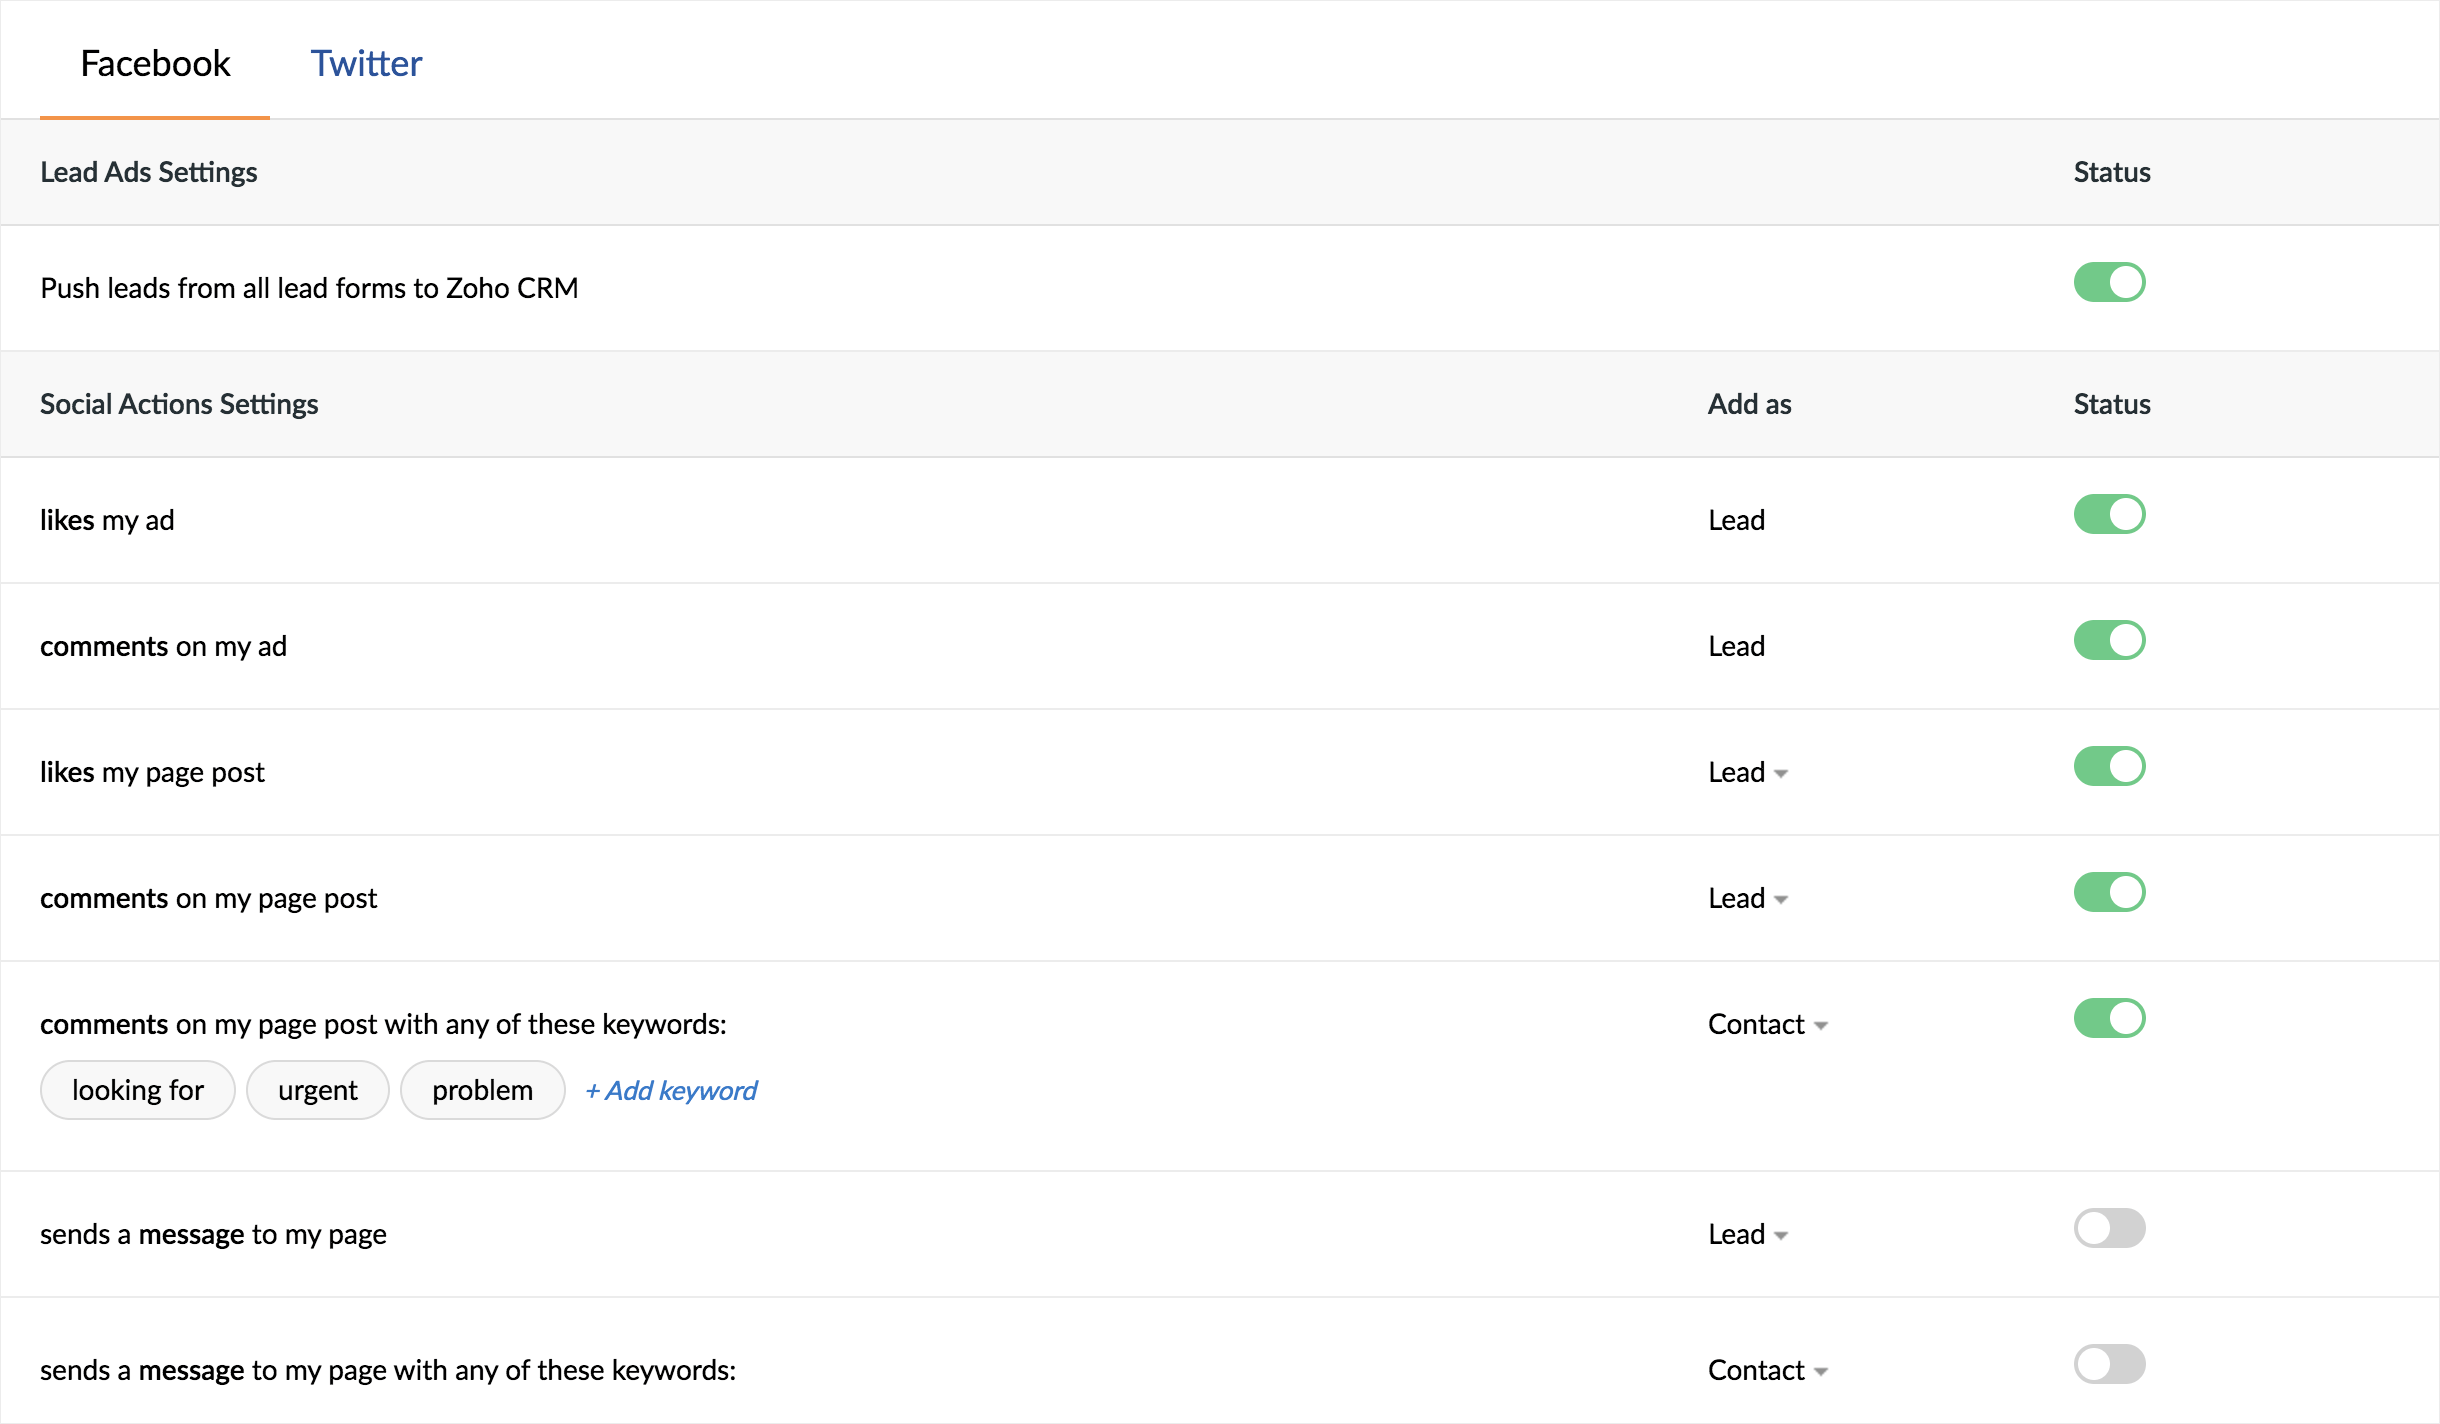Enable 'sends a message to my page' toggle
This screenshot has height=1424, width=2440.
pyautogui.click(x=2109, y=1228)
